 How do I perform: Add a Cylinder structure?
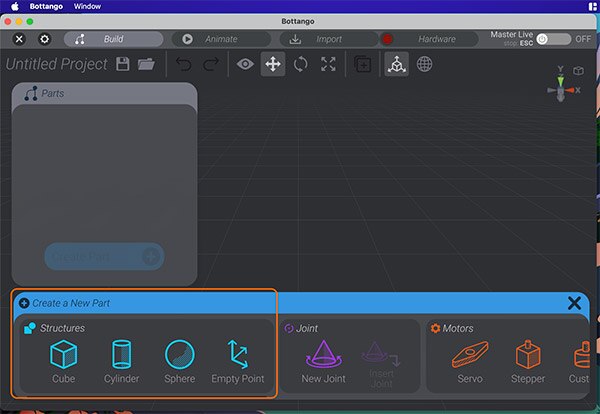[121, 358]
